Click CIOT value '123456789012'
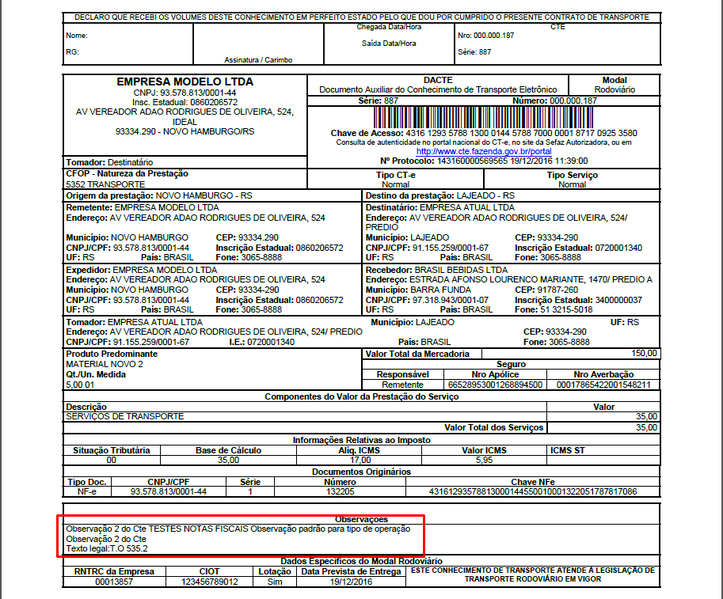This screenshot has width=723, height=599. coord(209,582)
